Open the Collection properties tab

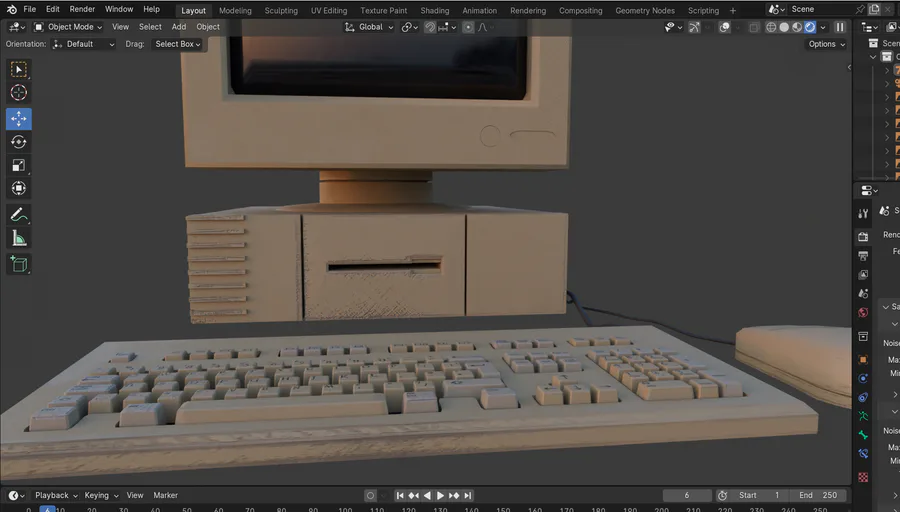(x=863, y=336)
